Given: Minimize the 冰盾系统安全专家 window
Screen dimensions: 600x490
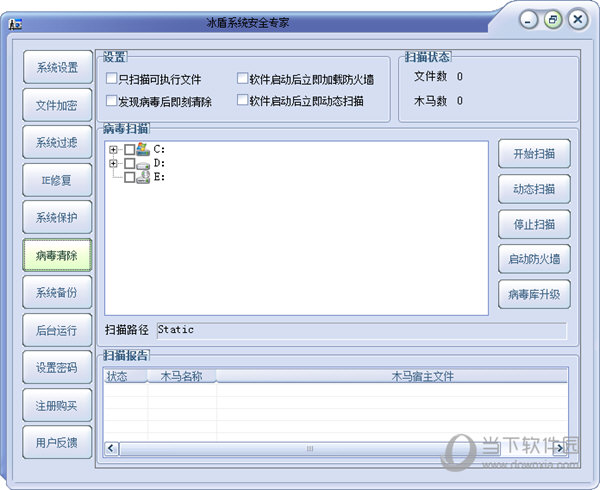Looking at the screenshot, I should (529, 20).
